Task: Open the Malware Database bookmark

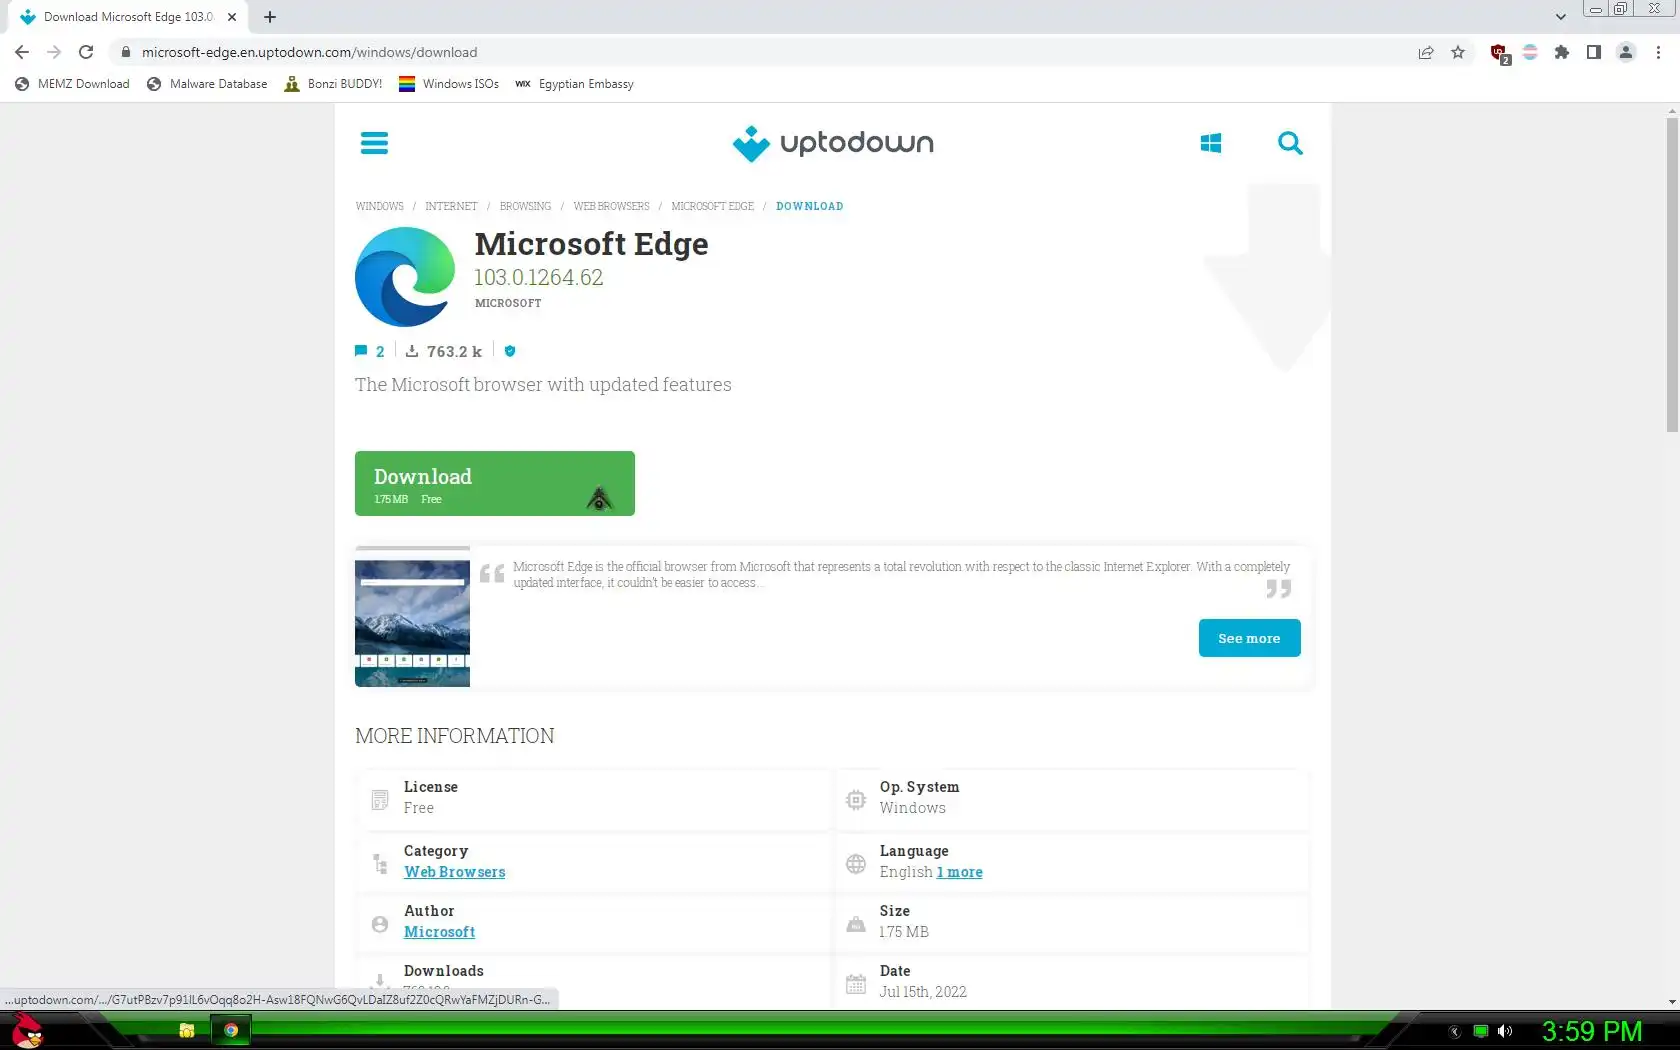Action: coord(207,84)
